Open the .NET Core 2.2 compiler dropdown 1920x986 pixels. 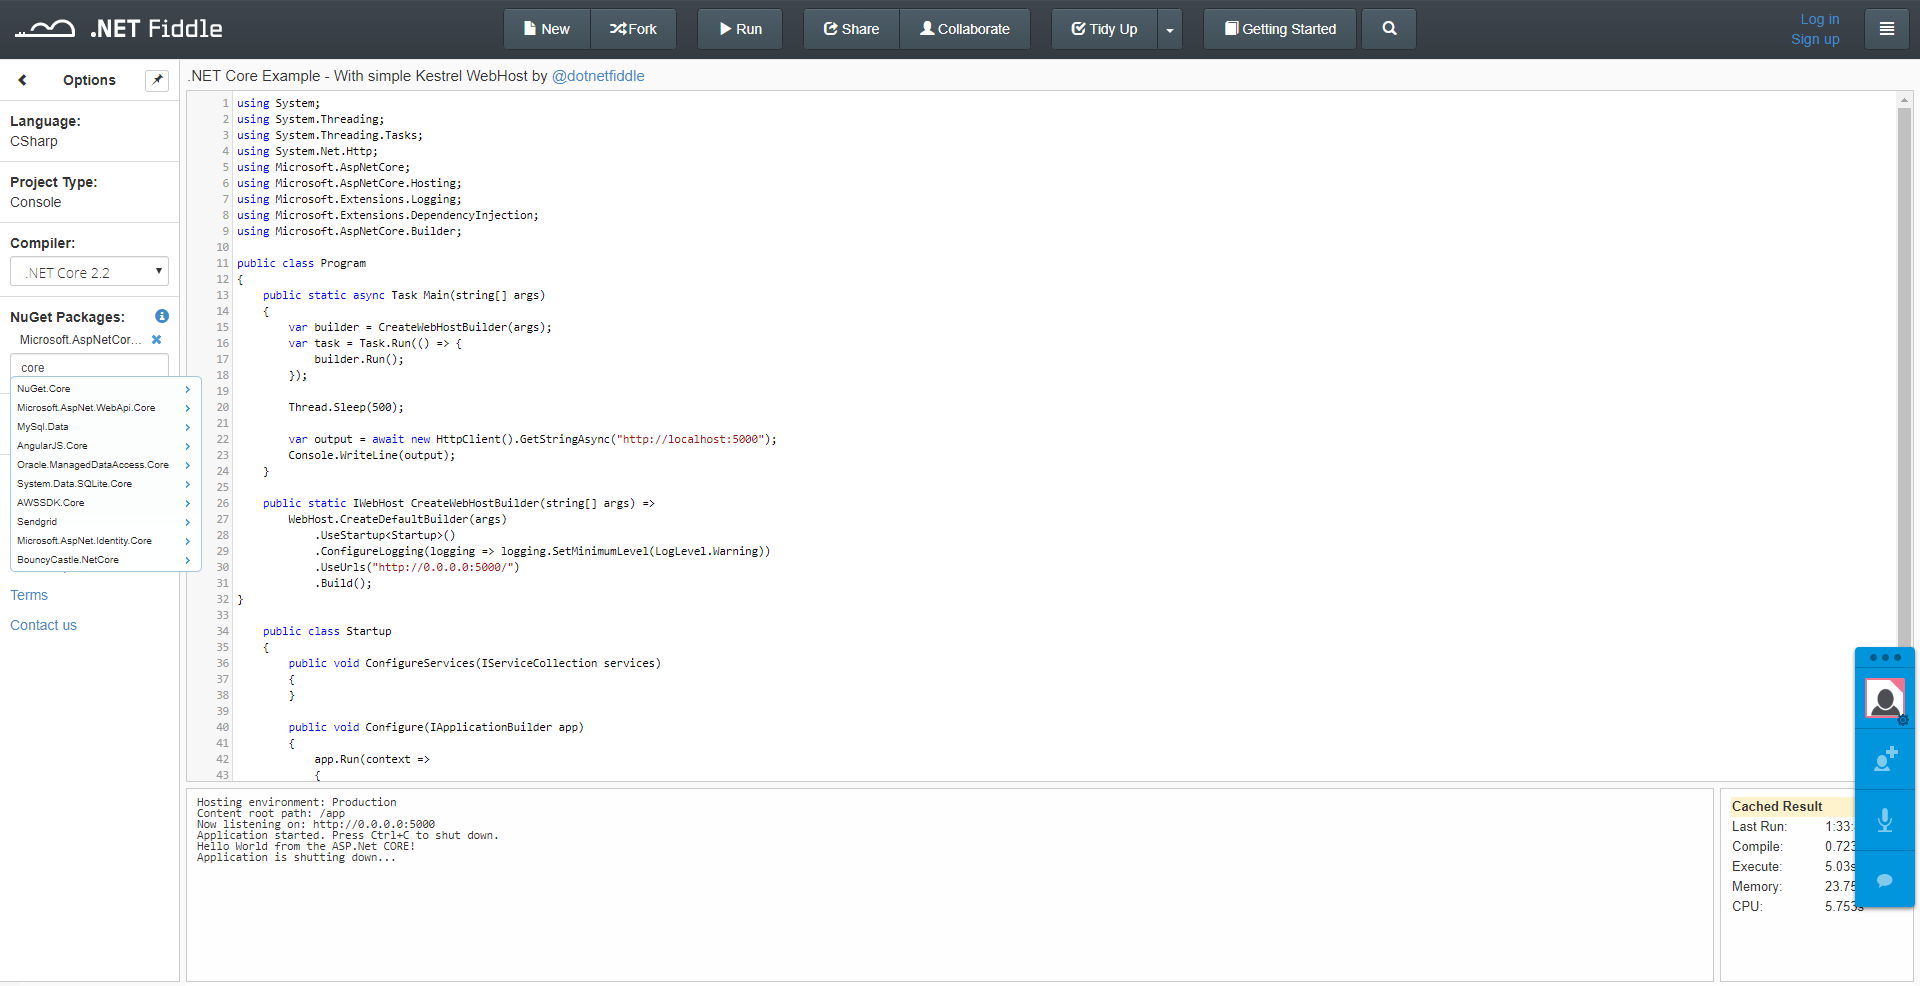coord(89,271)
